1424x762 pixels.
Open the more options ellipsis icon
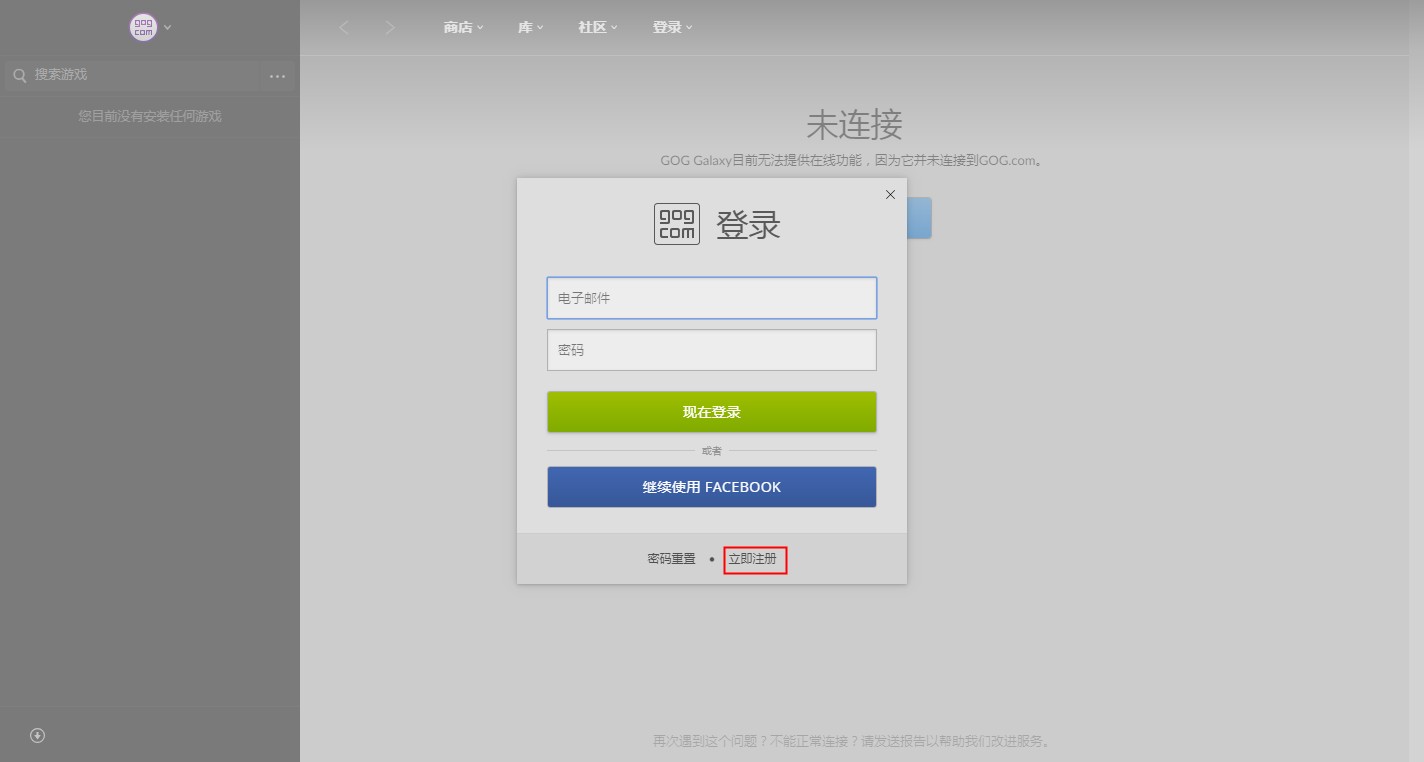tap(277, 75)
